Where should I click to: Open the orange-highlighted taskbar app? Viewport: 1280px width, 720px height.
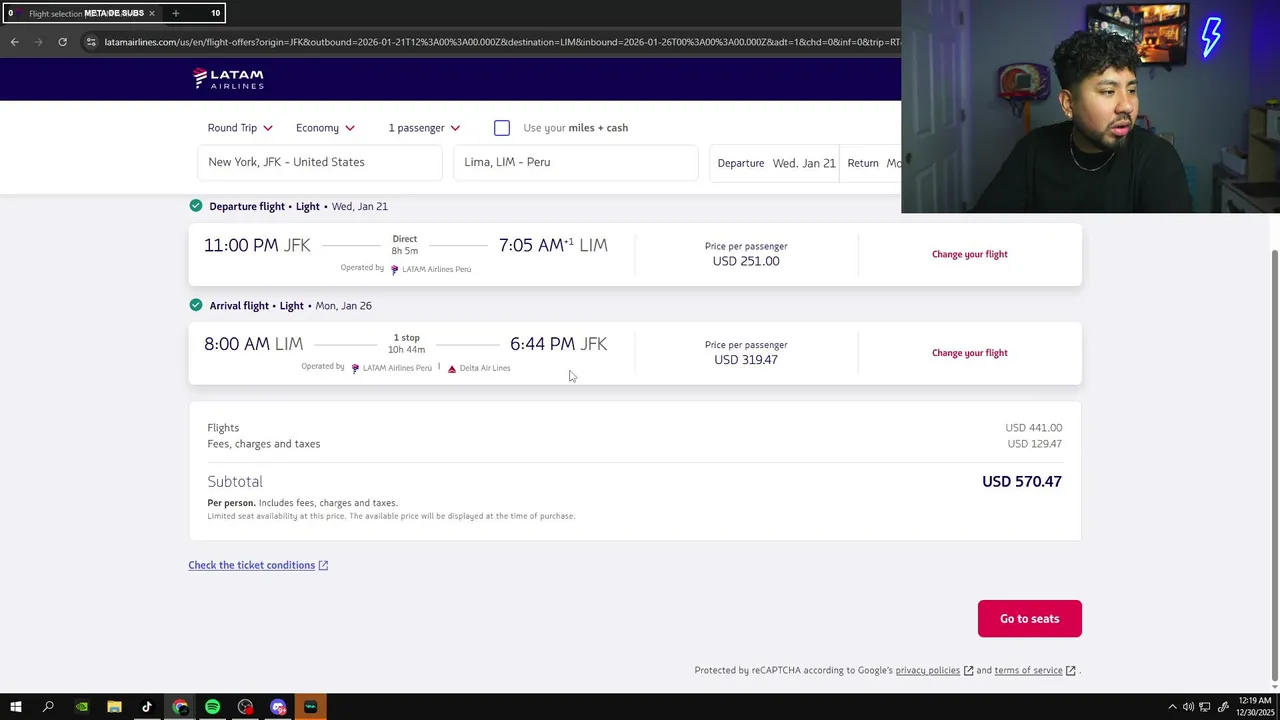pyautogui.click(x=310, y=707)
